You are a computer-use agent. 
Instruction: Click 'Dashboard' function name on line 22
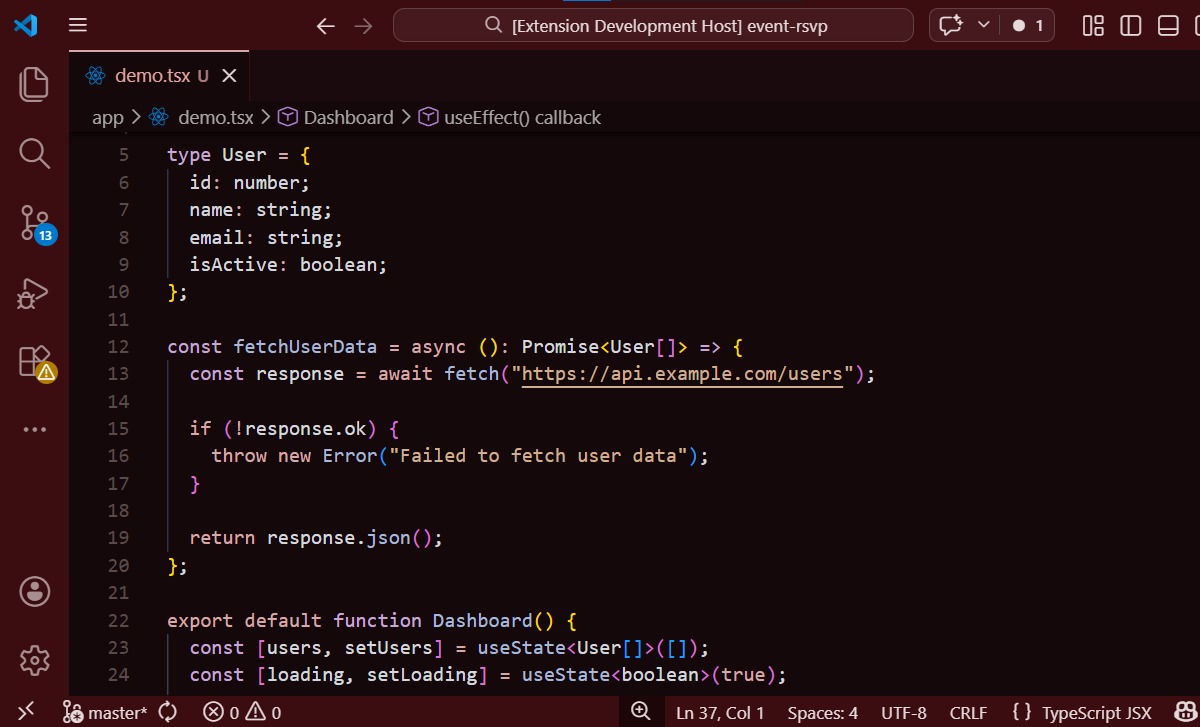click(482, 620)
